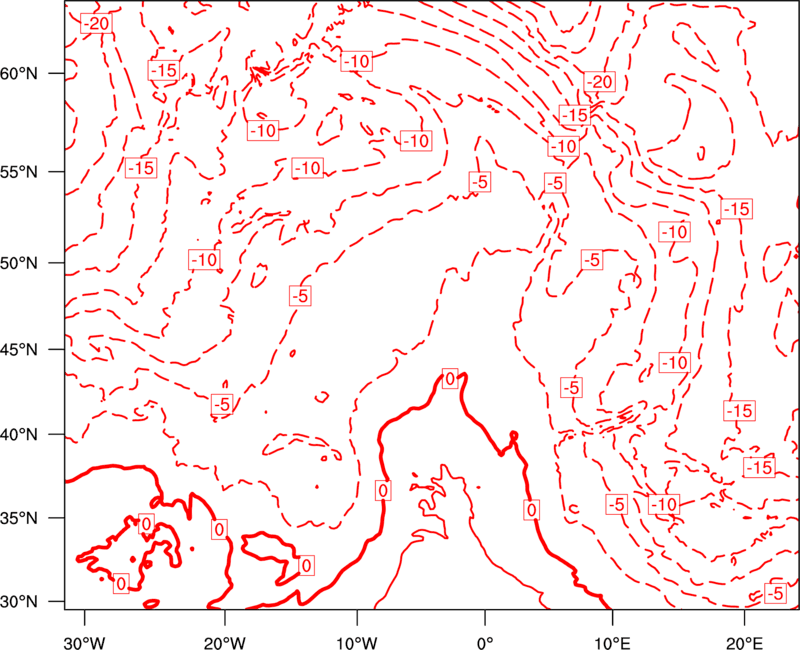The width and height of the screenshot is (800, 650).
Task: Click the 20°W longitude label
Action: [x=224, y=642]
